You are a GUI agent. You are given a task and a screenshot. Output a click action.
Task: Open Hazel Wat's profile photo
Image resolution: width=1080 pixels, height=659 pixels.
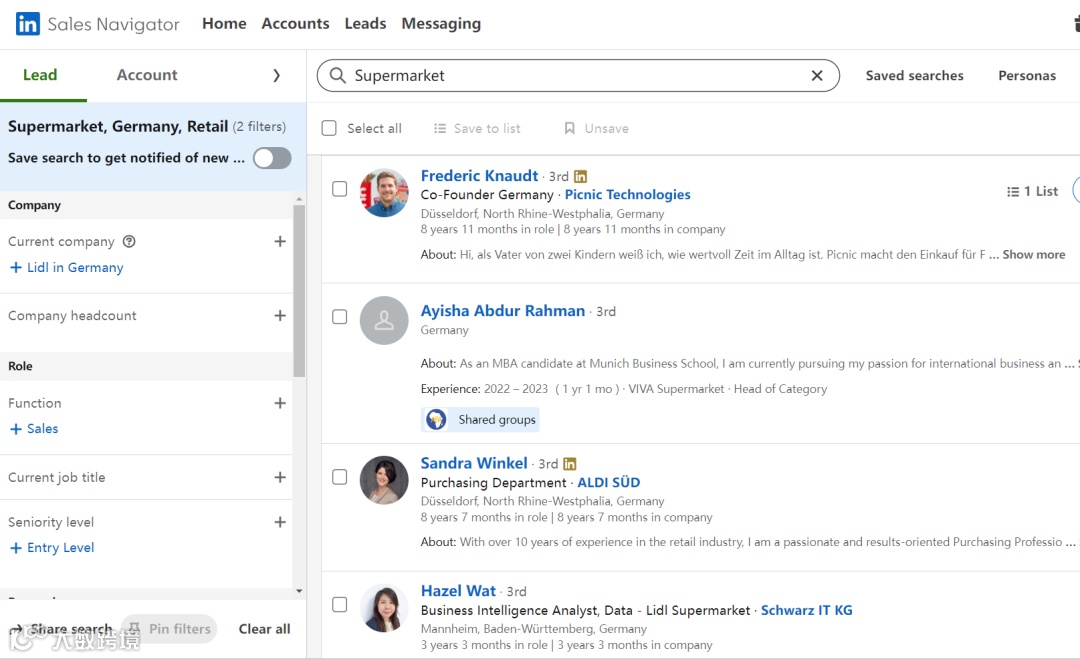coord(384,608)
